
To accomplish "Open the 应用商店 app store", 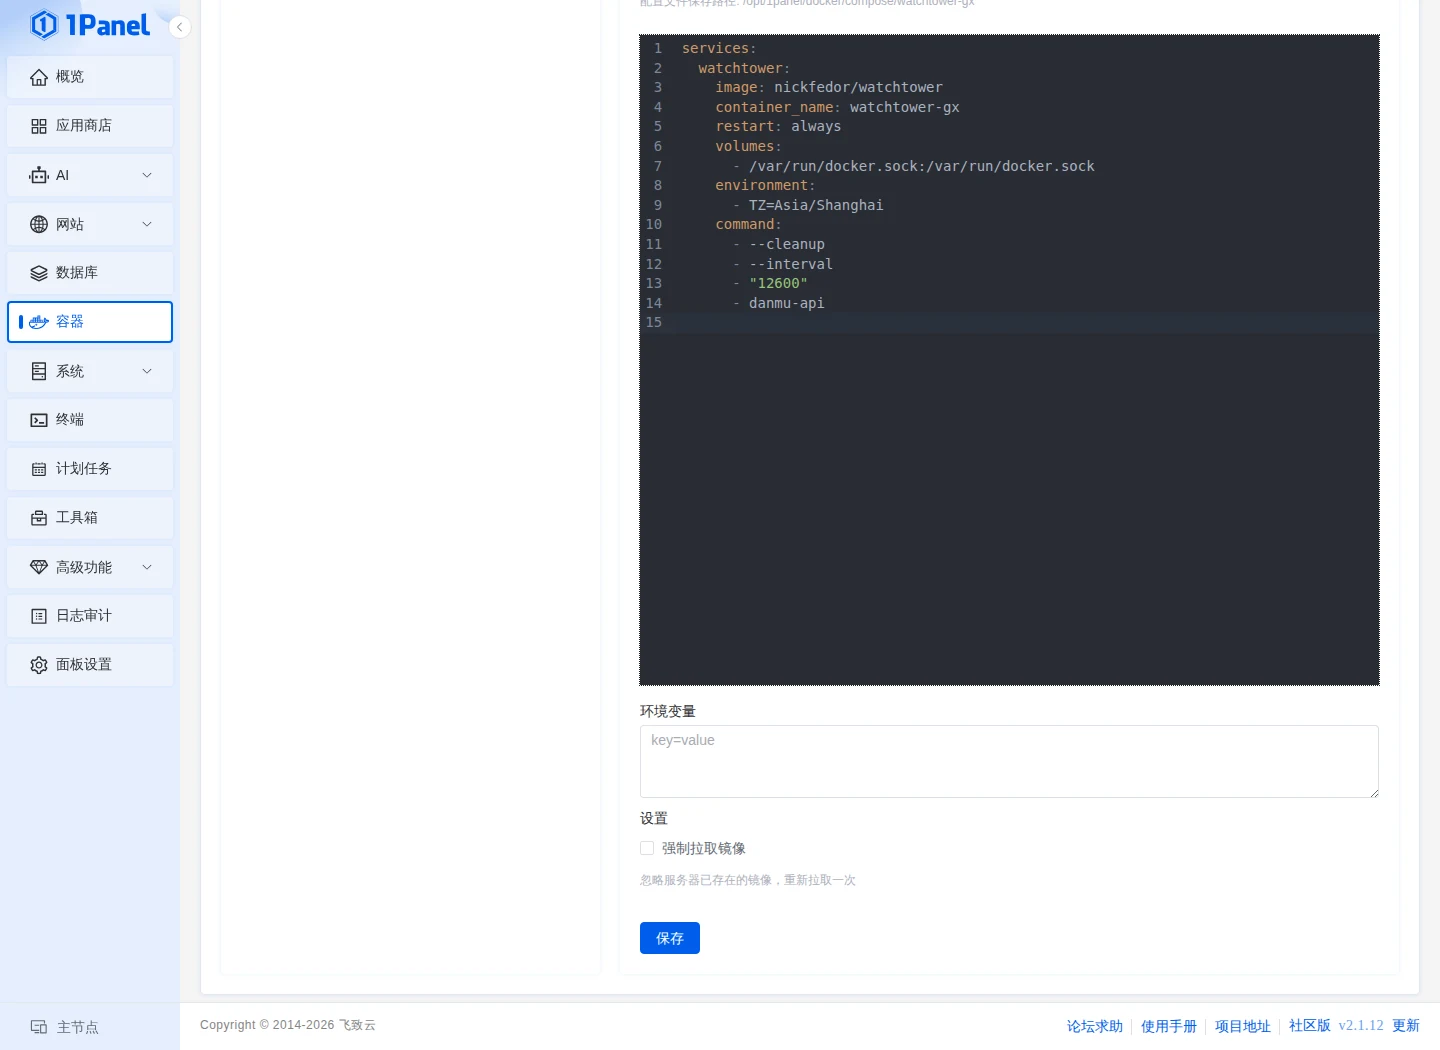I will (x=90, y=126).
